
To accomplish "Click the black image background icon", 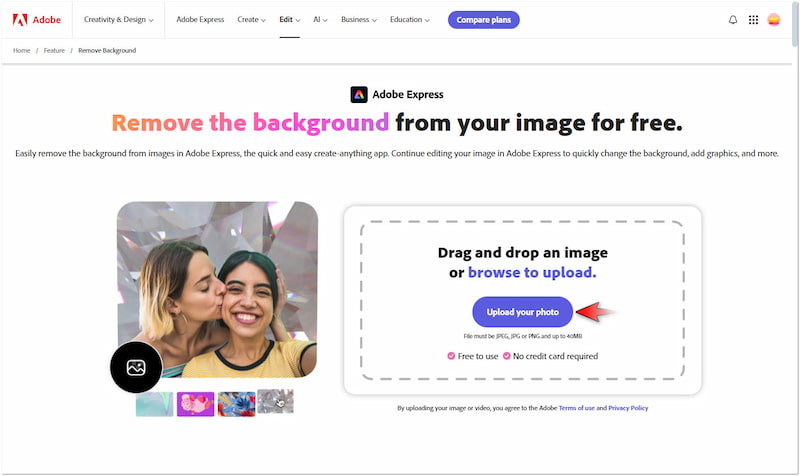I will (x=136, y=367).
